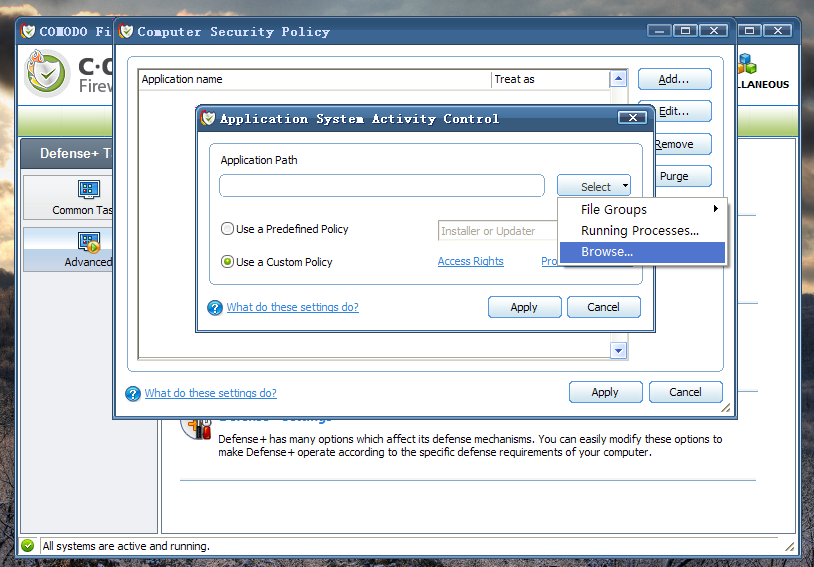This screenshot has width=814, height=567.
Task: Click the Remove button in Security Policy
Action: 683,144
